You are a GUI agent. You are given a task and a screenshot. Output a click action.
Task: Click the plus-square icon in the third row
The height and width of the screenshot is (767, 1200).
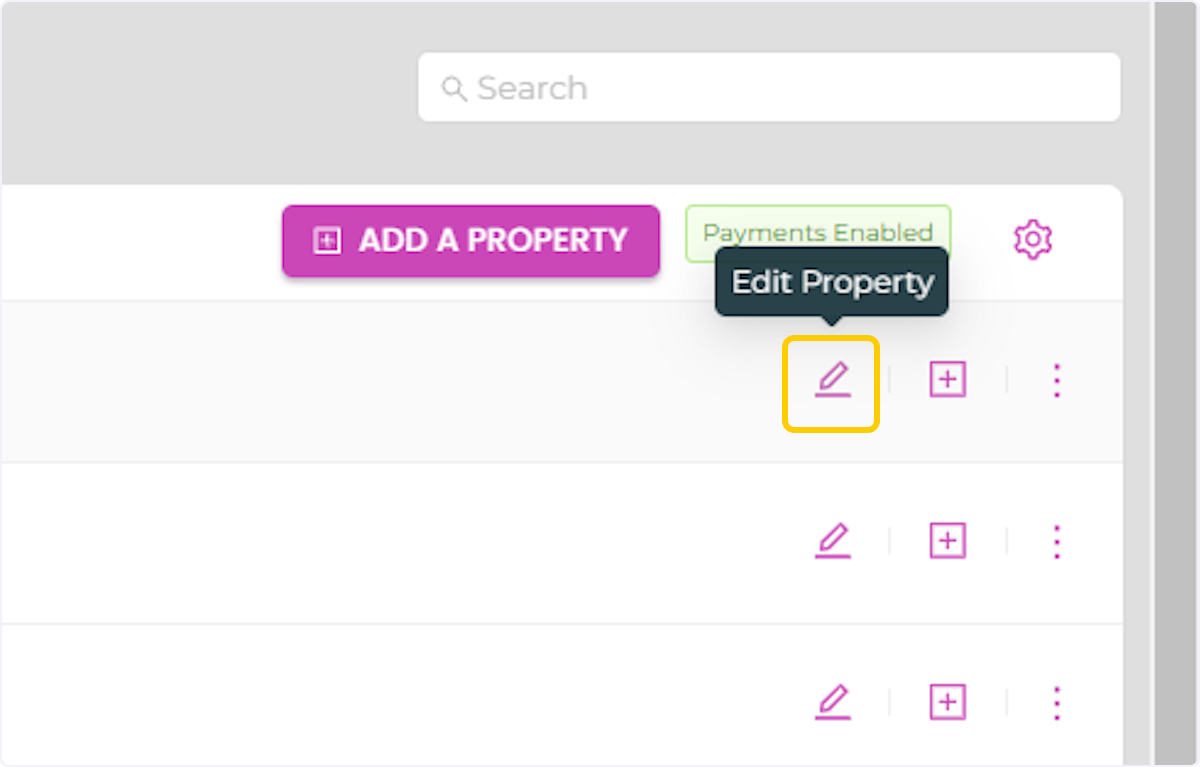947,702
